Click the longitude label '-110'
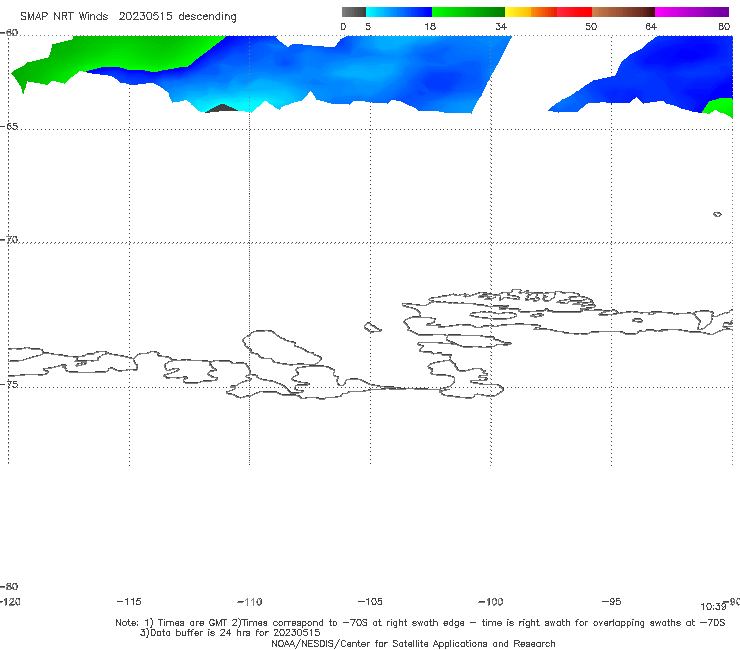Viewport: 740px width, 650px height. point(250,602)
